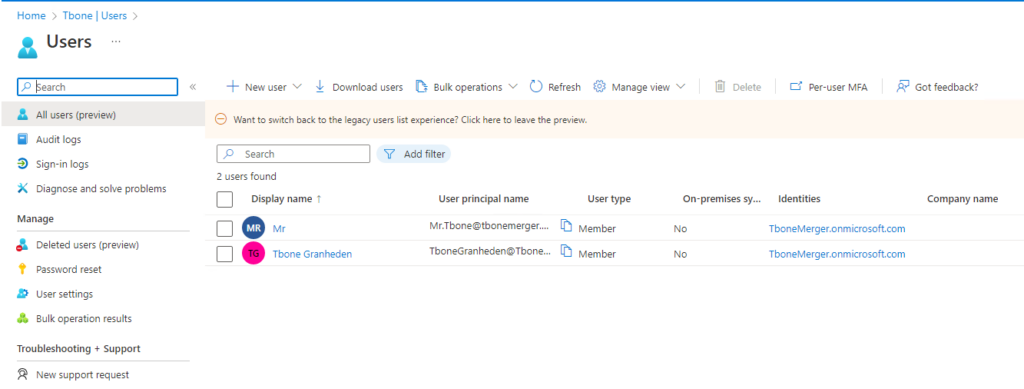Image resolution: width=1024 pixels, height=389 pixels.
Task: Click Member cell in Mr row
Action: tap(597, 228)
